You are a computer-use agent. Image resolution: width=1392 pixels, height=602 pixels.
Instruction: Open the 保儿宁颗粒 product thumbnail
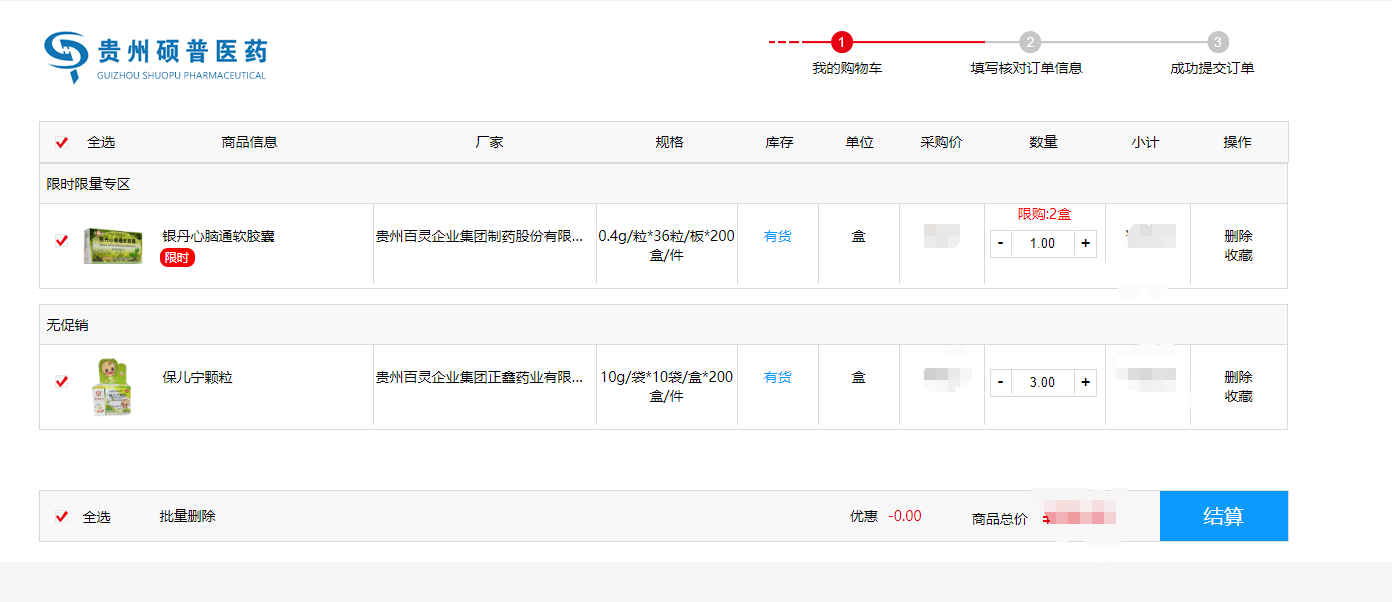click(112, 386)
